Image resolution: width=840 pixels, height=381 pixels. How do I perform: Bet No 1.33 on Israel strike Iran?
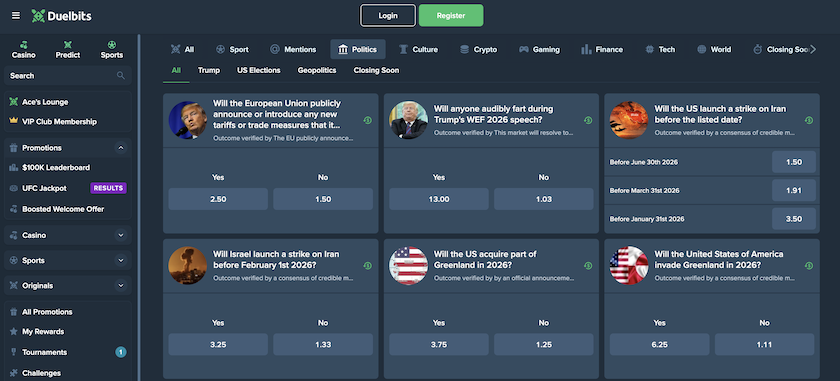pyautogui.click(x=323, y=345)
